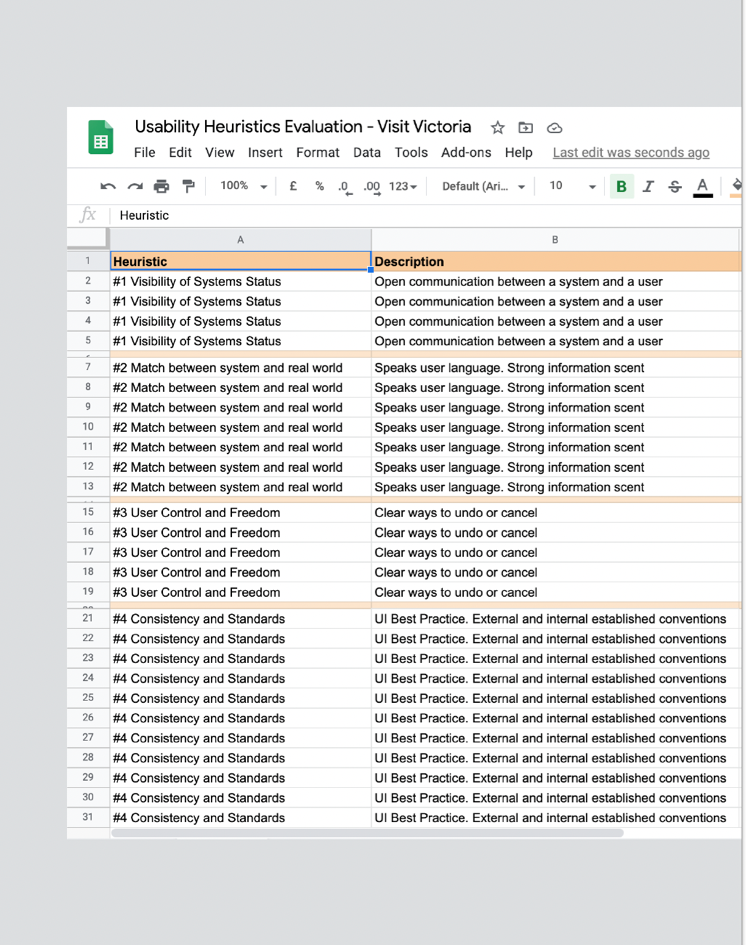Select row 15 header
This screenshot has width=746, height=945.
click(88, 512)
